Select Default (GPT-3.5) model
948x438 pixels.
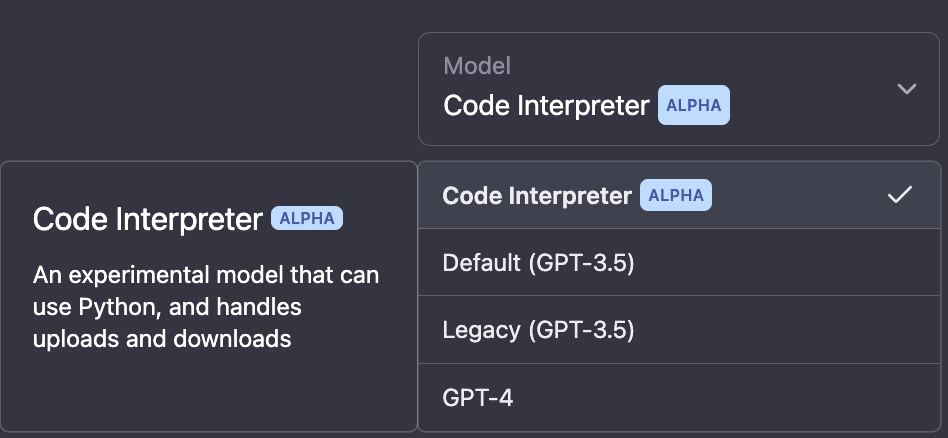[x=538, y=263]
